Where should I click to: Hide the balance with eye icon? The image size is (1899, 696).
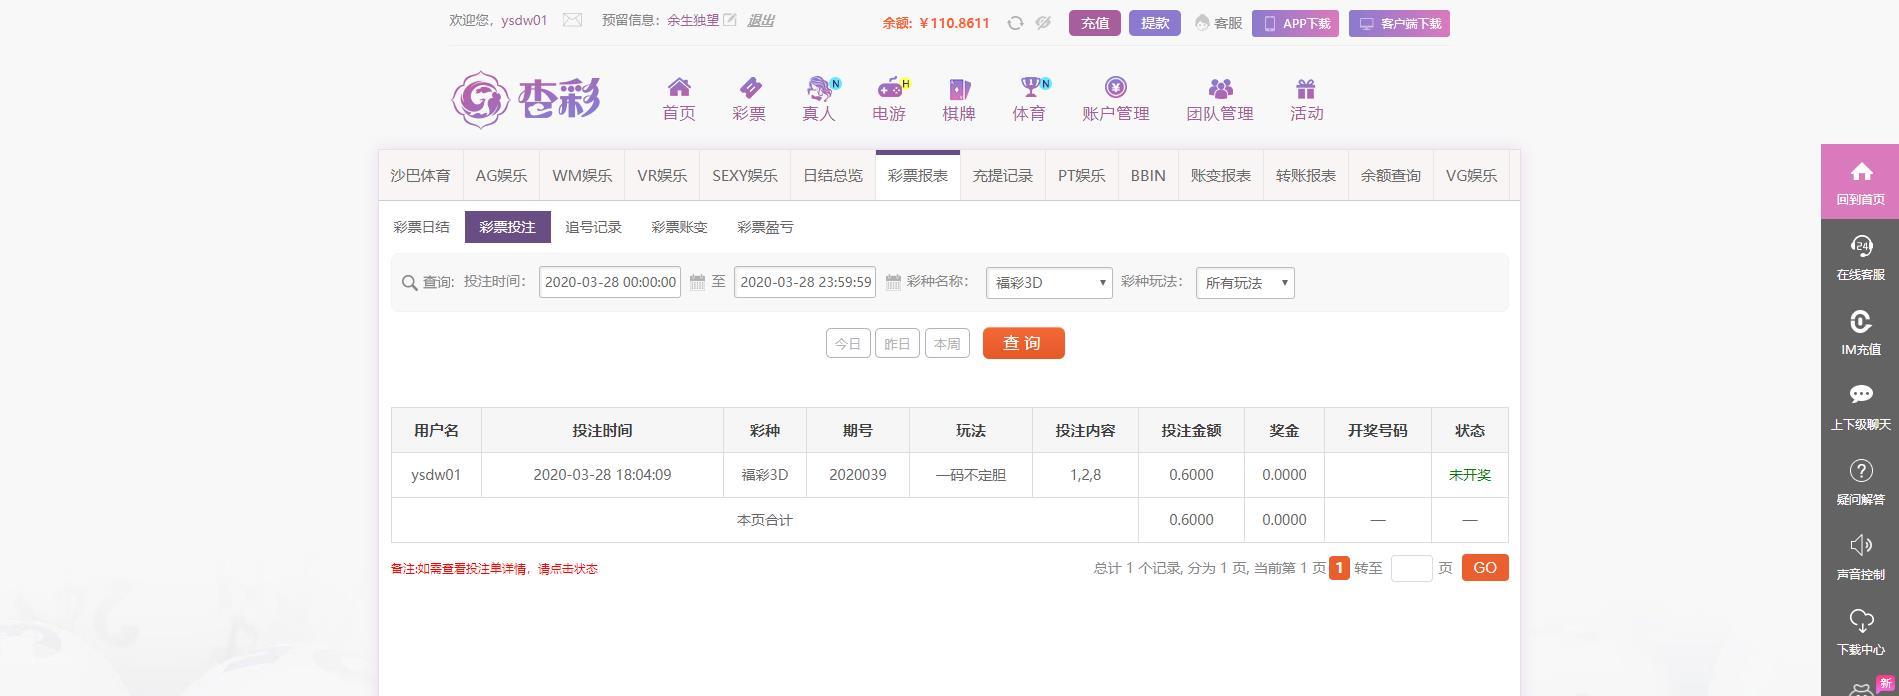[1043, 23]
